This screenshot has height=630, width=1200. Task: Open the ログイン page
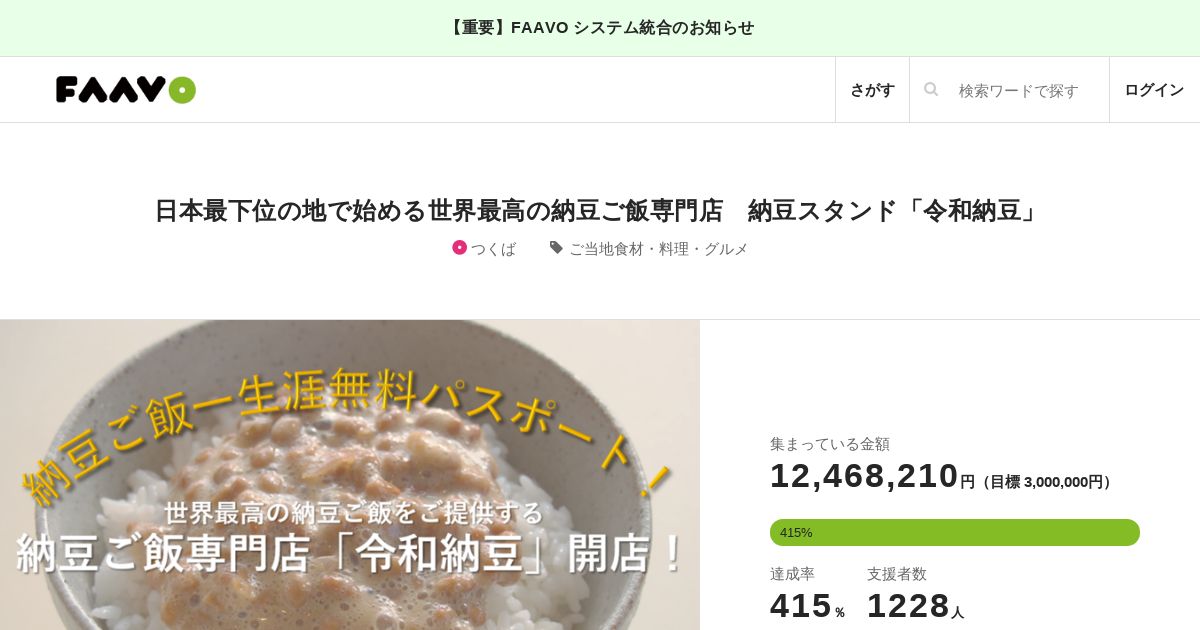1154,90
